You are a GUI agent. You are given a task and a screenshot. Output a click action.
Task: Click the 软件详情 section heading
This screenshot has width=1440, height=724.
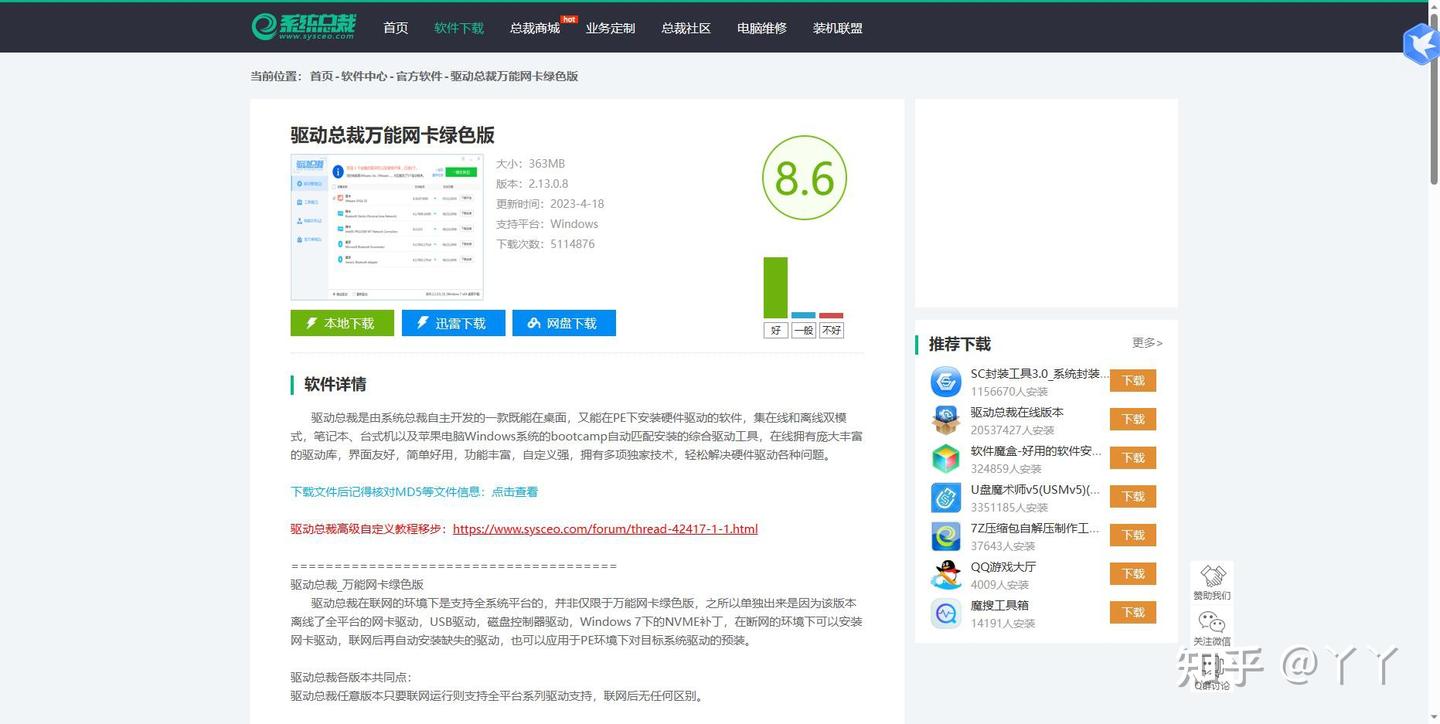tap(335, 384)
